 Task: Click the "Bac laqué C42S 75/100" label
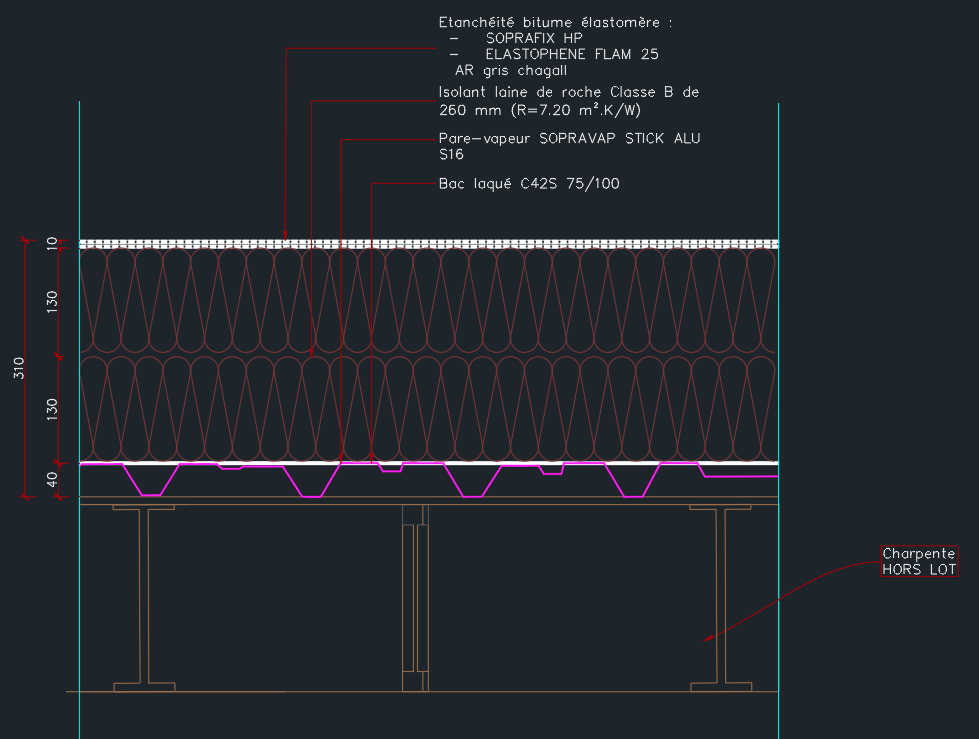coord(529,184)
